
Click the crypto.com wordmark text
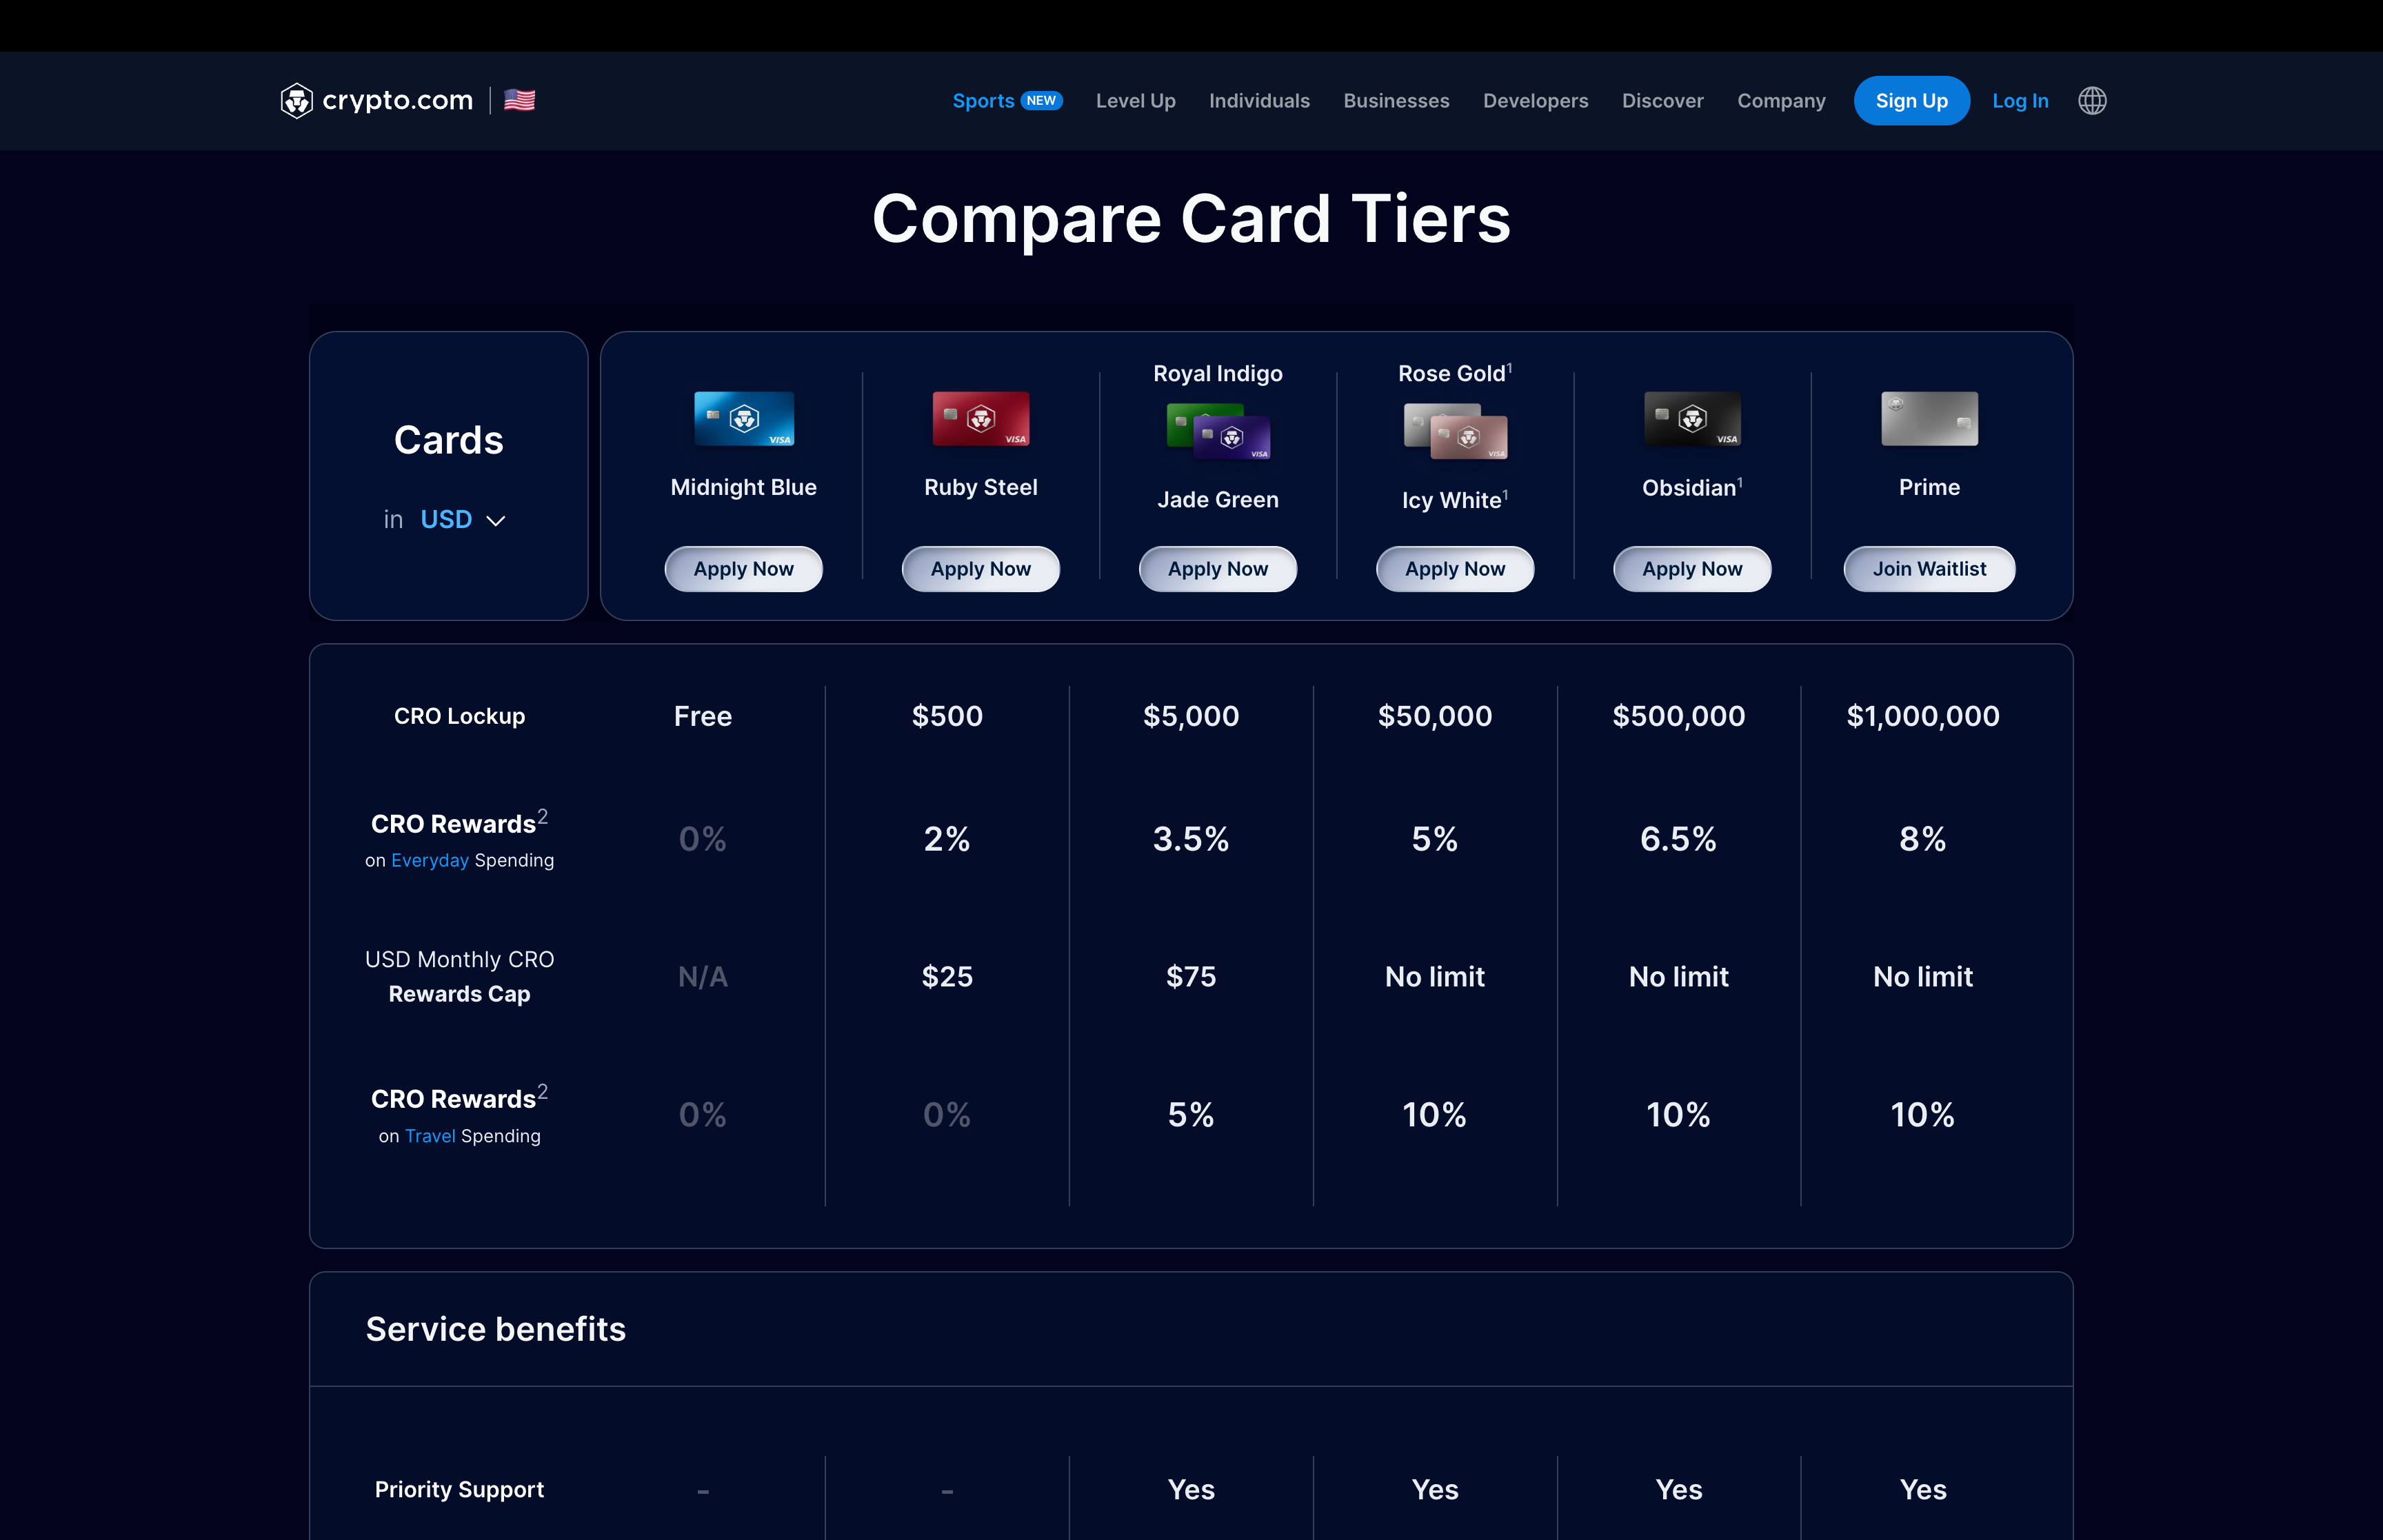coord(397,101)
